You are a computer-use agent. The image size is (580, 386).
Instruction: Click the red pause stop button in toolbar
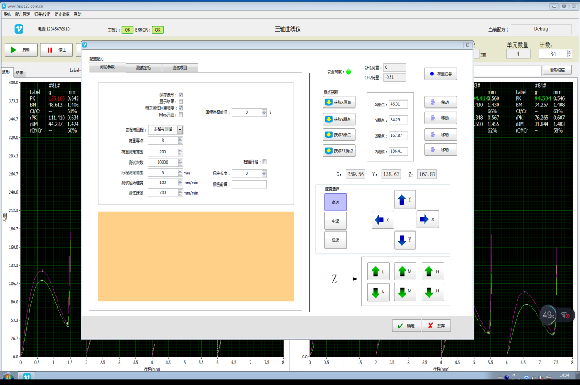click(56, 50)
